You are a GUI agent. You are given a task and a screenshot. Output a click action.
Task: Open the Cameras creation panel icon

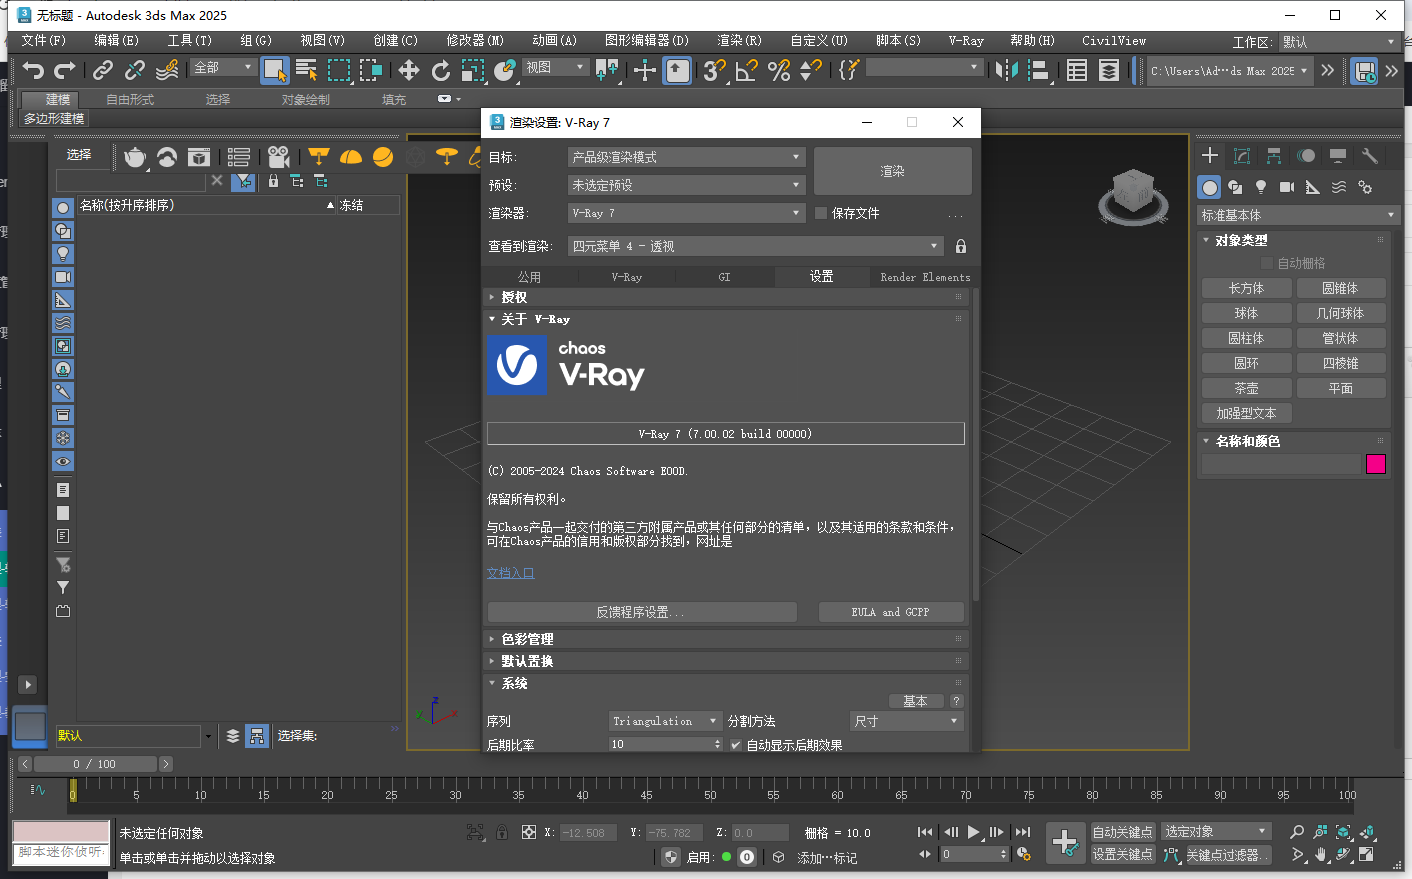1287,188
